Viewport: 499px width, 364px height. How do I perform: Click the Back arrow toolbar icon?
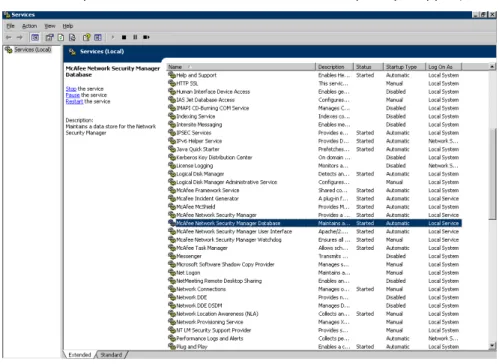9,37
